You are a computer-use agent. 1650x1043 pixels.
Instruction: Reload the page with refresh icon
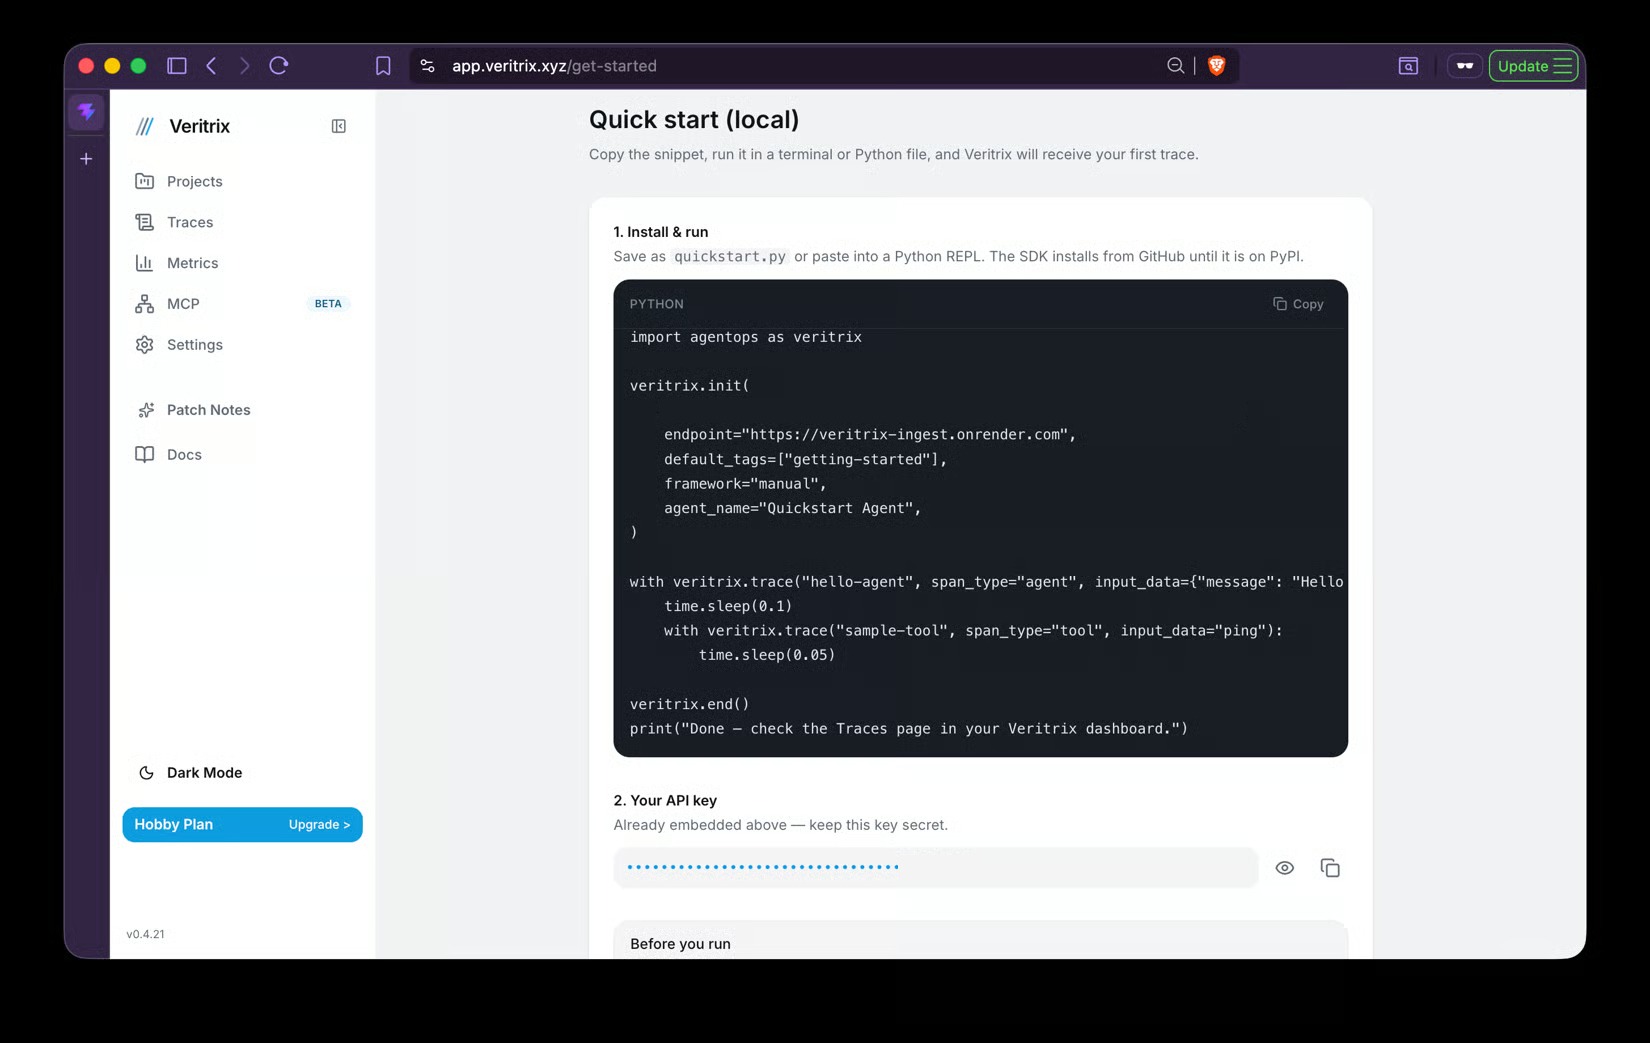tap(279, 66)
